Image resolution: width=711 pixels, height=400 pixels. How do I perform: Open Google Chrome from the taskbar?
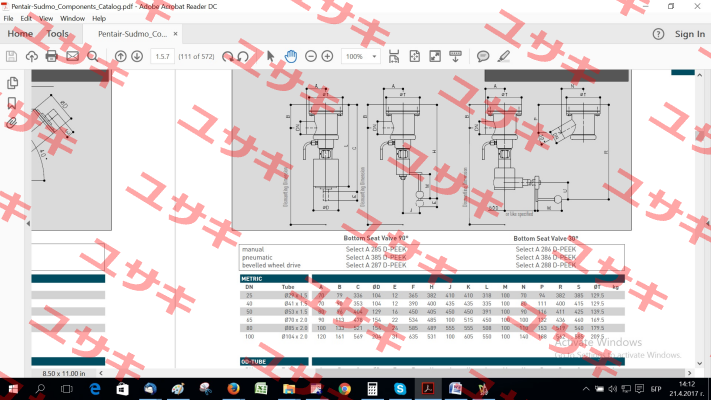345,389
